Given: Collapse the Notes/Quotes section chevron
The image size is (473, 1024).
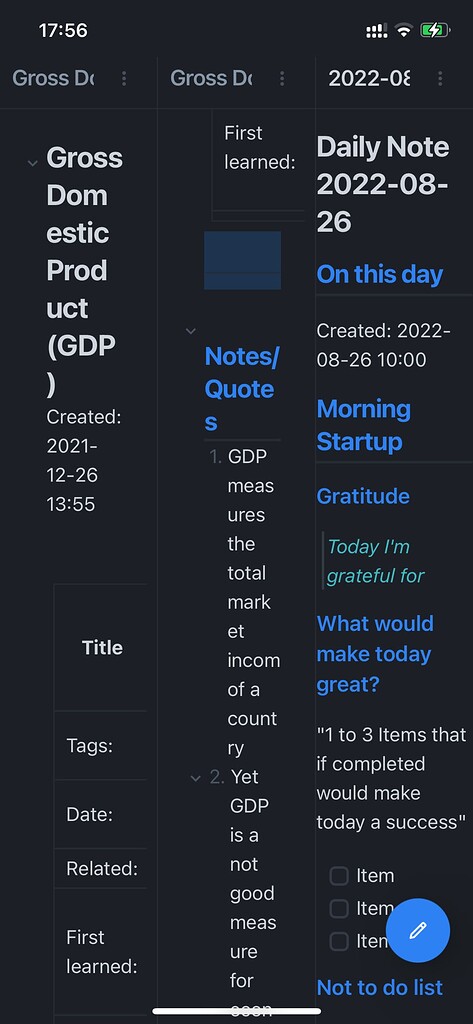Looking at the screenshot, I should point(191,330).
